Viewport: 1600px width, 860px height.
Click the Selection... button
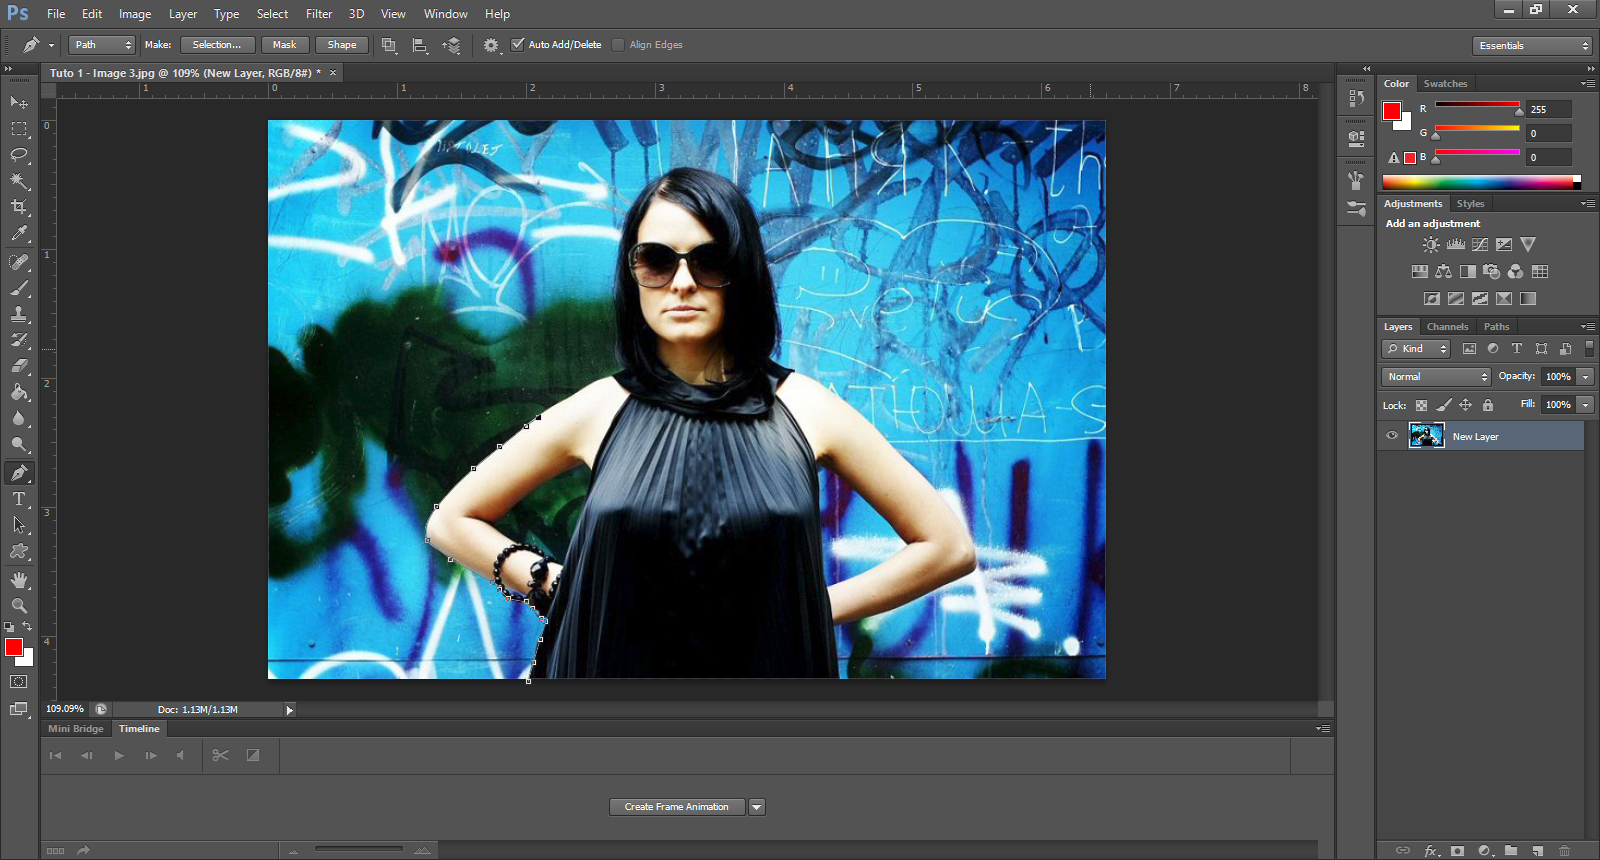217,45
